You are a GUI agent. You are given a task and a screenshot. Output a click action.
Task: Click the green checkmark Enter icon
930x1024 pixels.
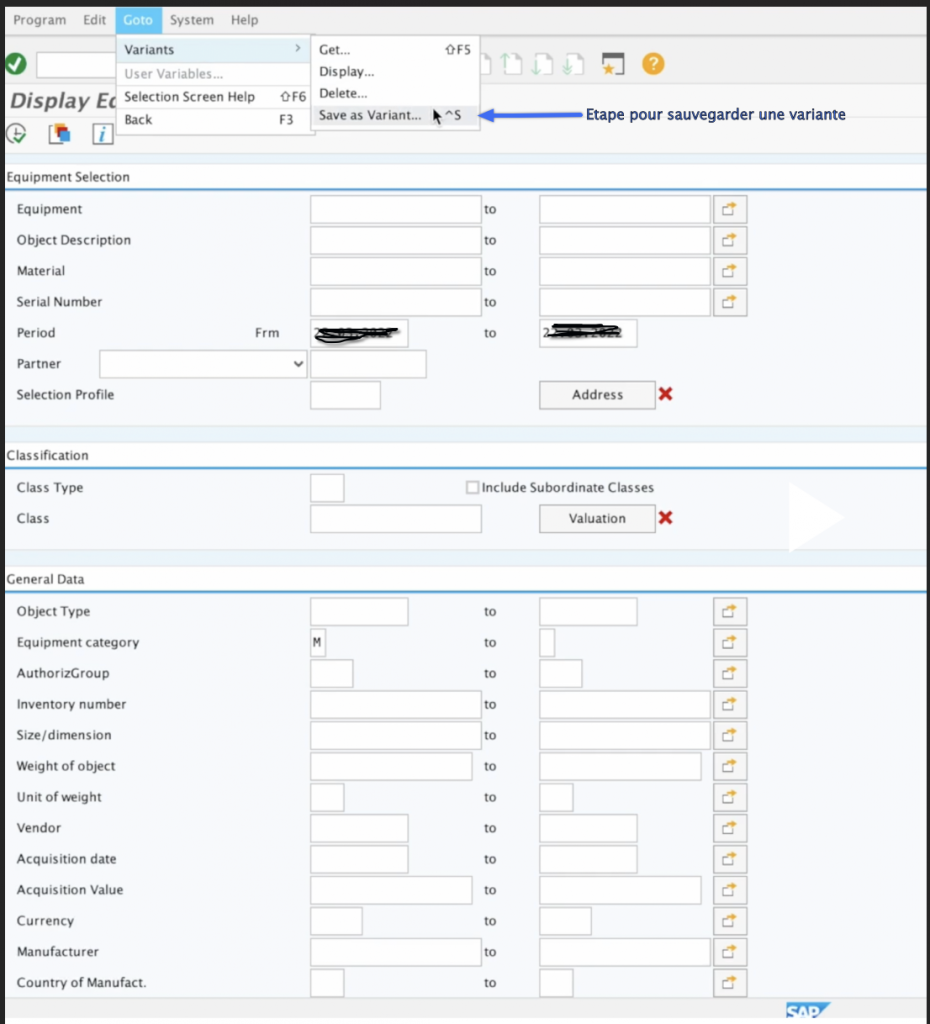point(15,64)
